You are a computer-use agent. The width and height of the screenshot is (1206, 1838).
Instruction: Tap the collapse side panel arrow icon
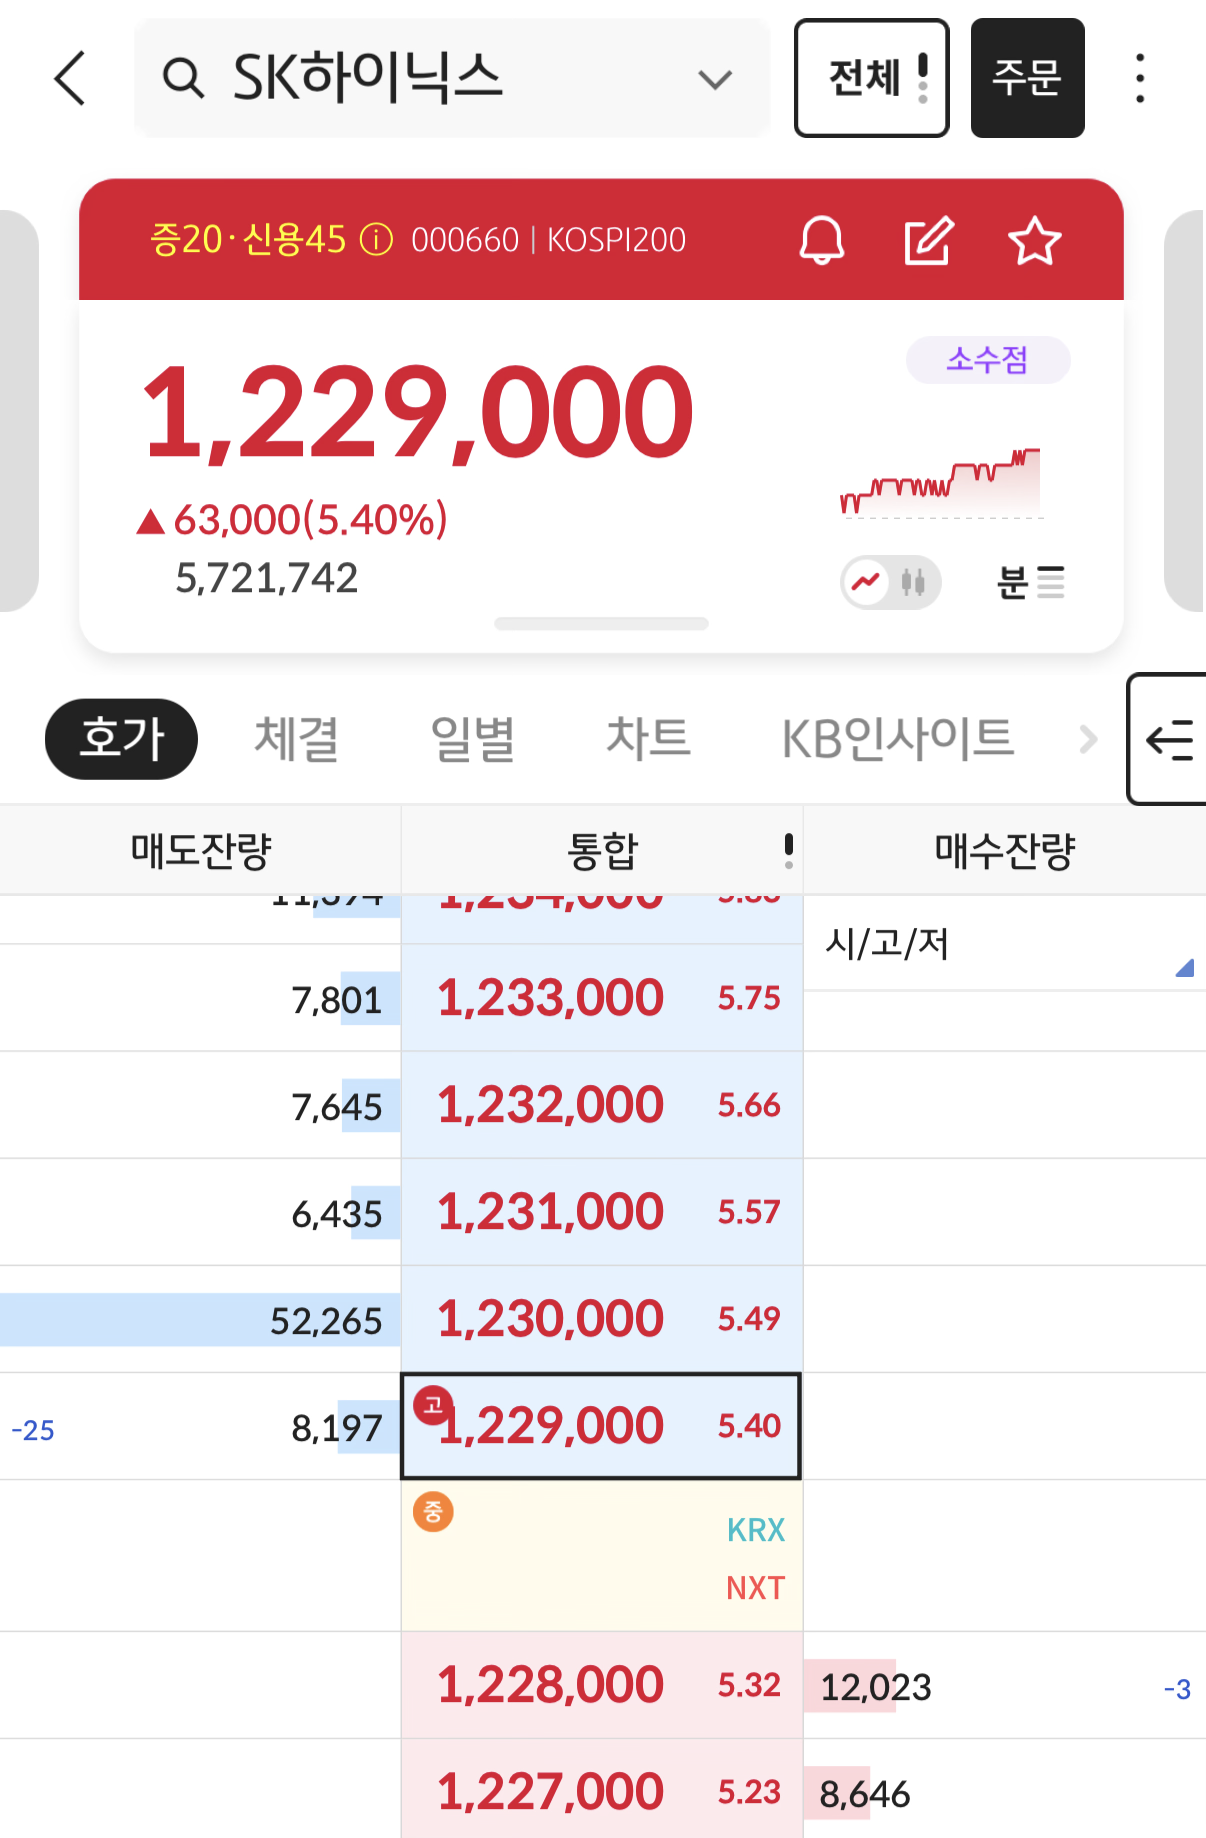point(1169,740)
